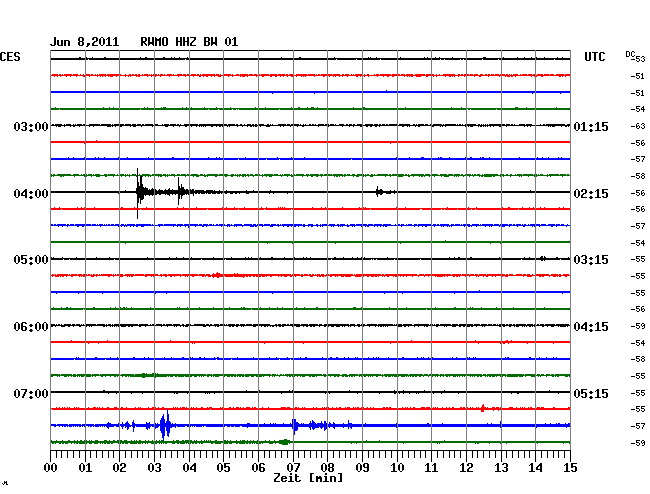This screenshot has width=650, height=494.
Task: Select x-axis tick label 05
Action: [x=223, y=467]
